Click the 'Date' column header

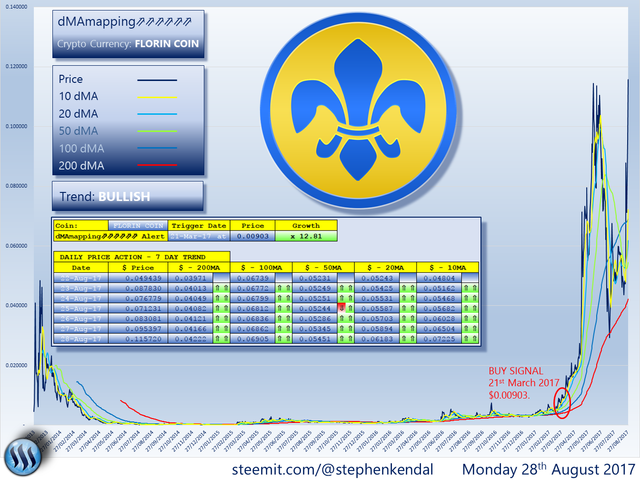pyautogui.click(x=81, y=268)
